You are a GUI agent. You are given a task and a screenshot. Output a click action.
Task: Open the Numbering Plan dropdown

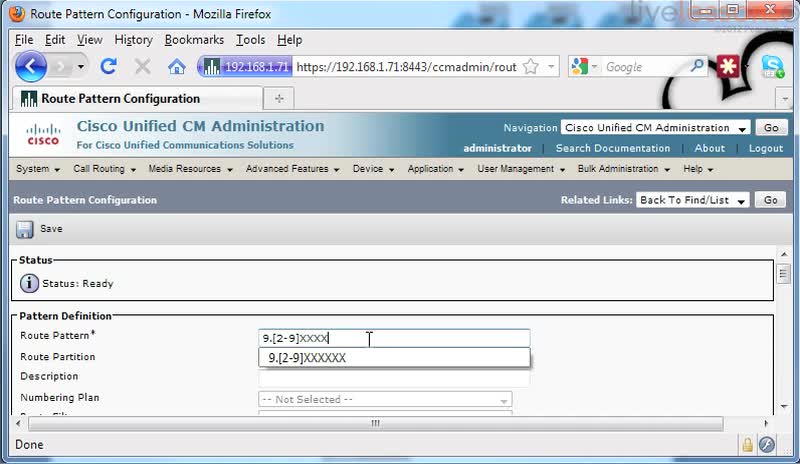(x=385, y=399)
